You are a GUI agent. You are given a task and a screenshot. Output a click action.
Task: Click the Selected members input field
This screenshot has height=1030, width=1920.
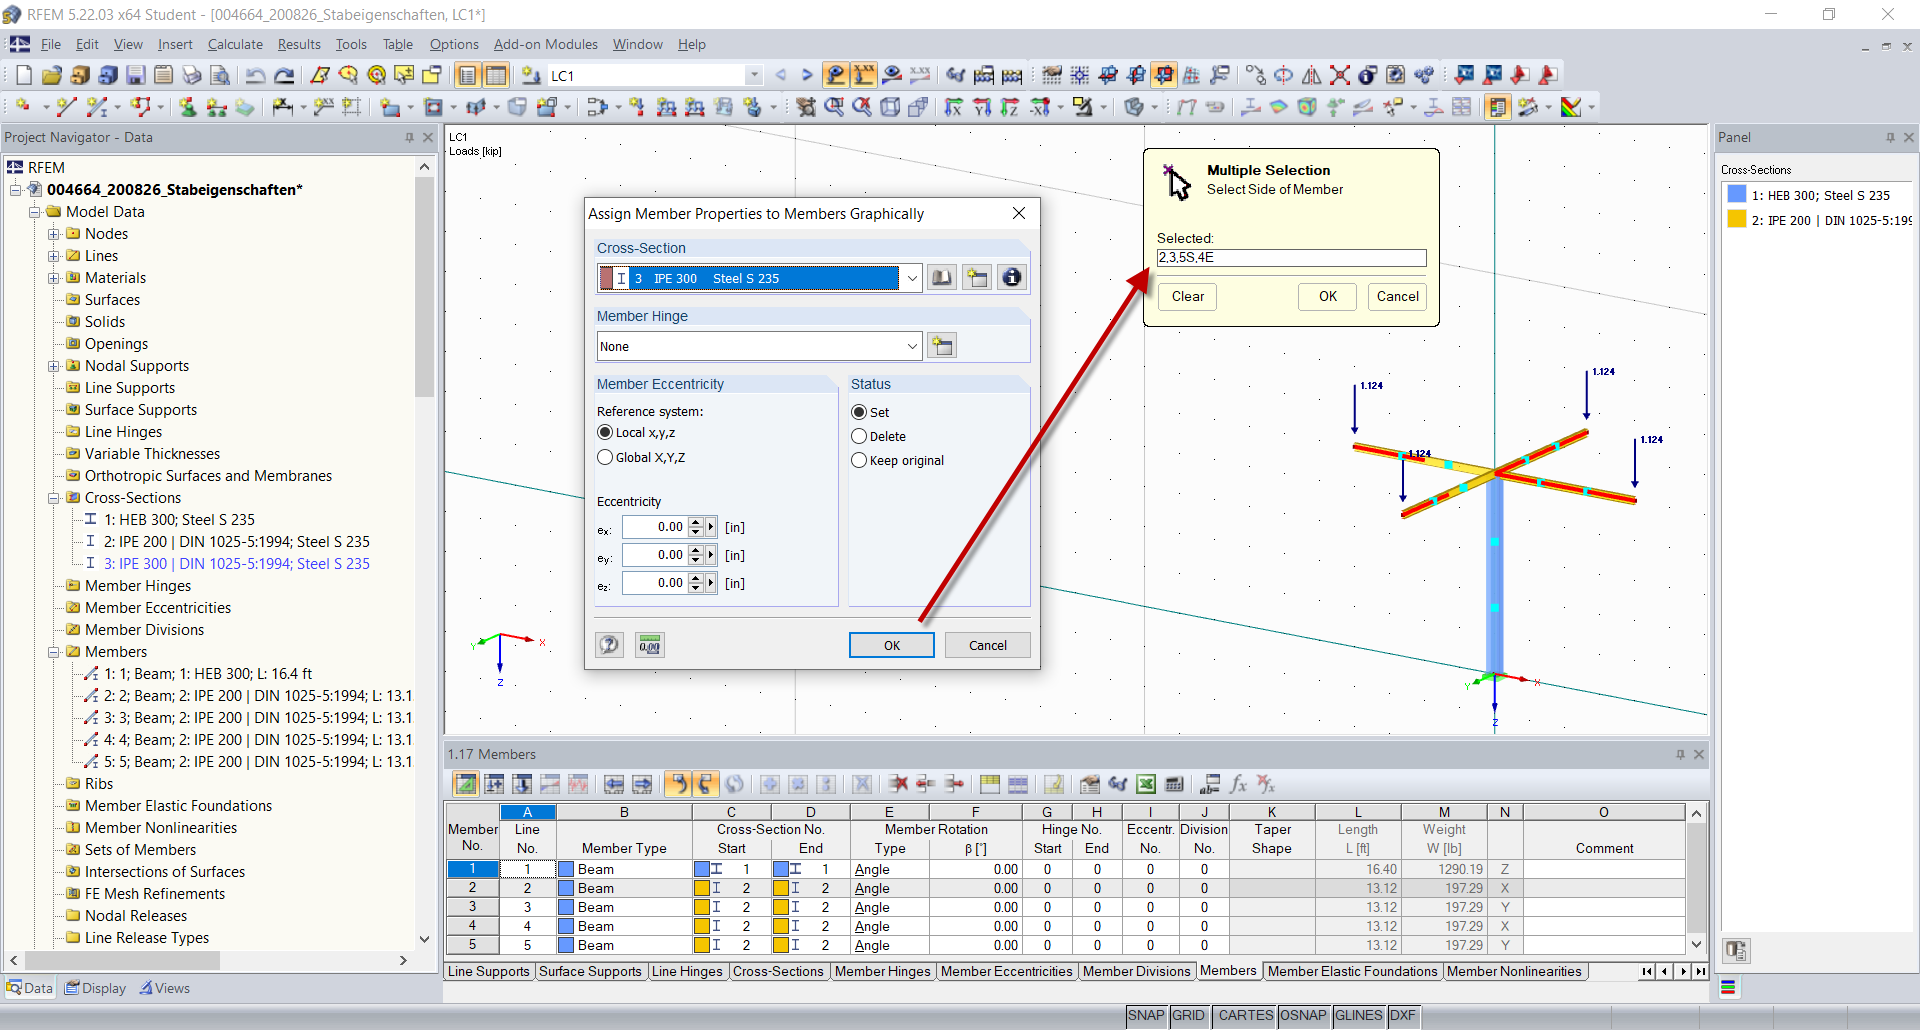[x=1291, y=257]
